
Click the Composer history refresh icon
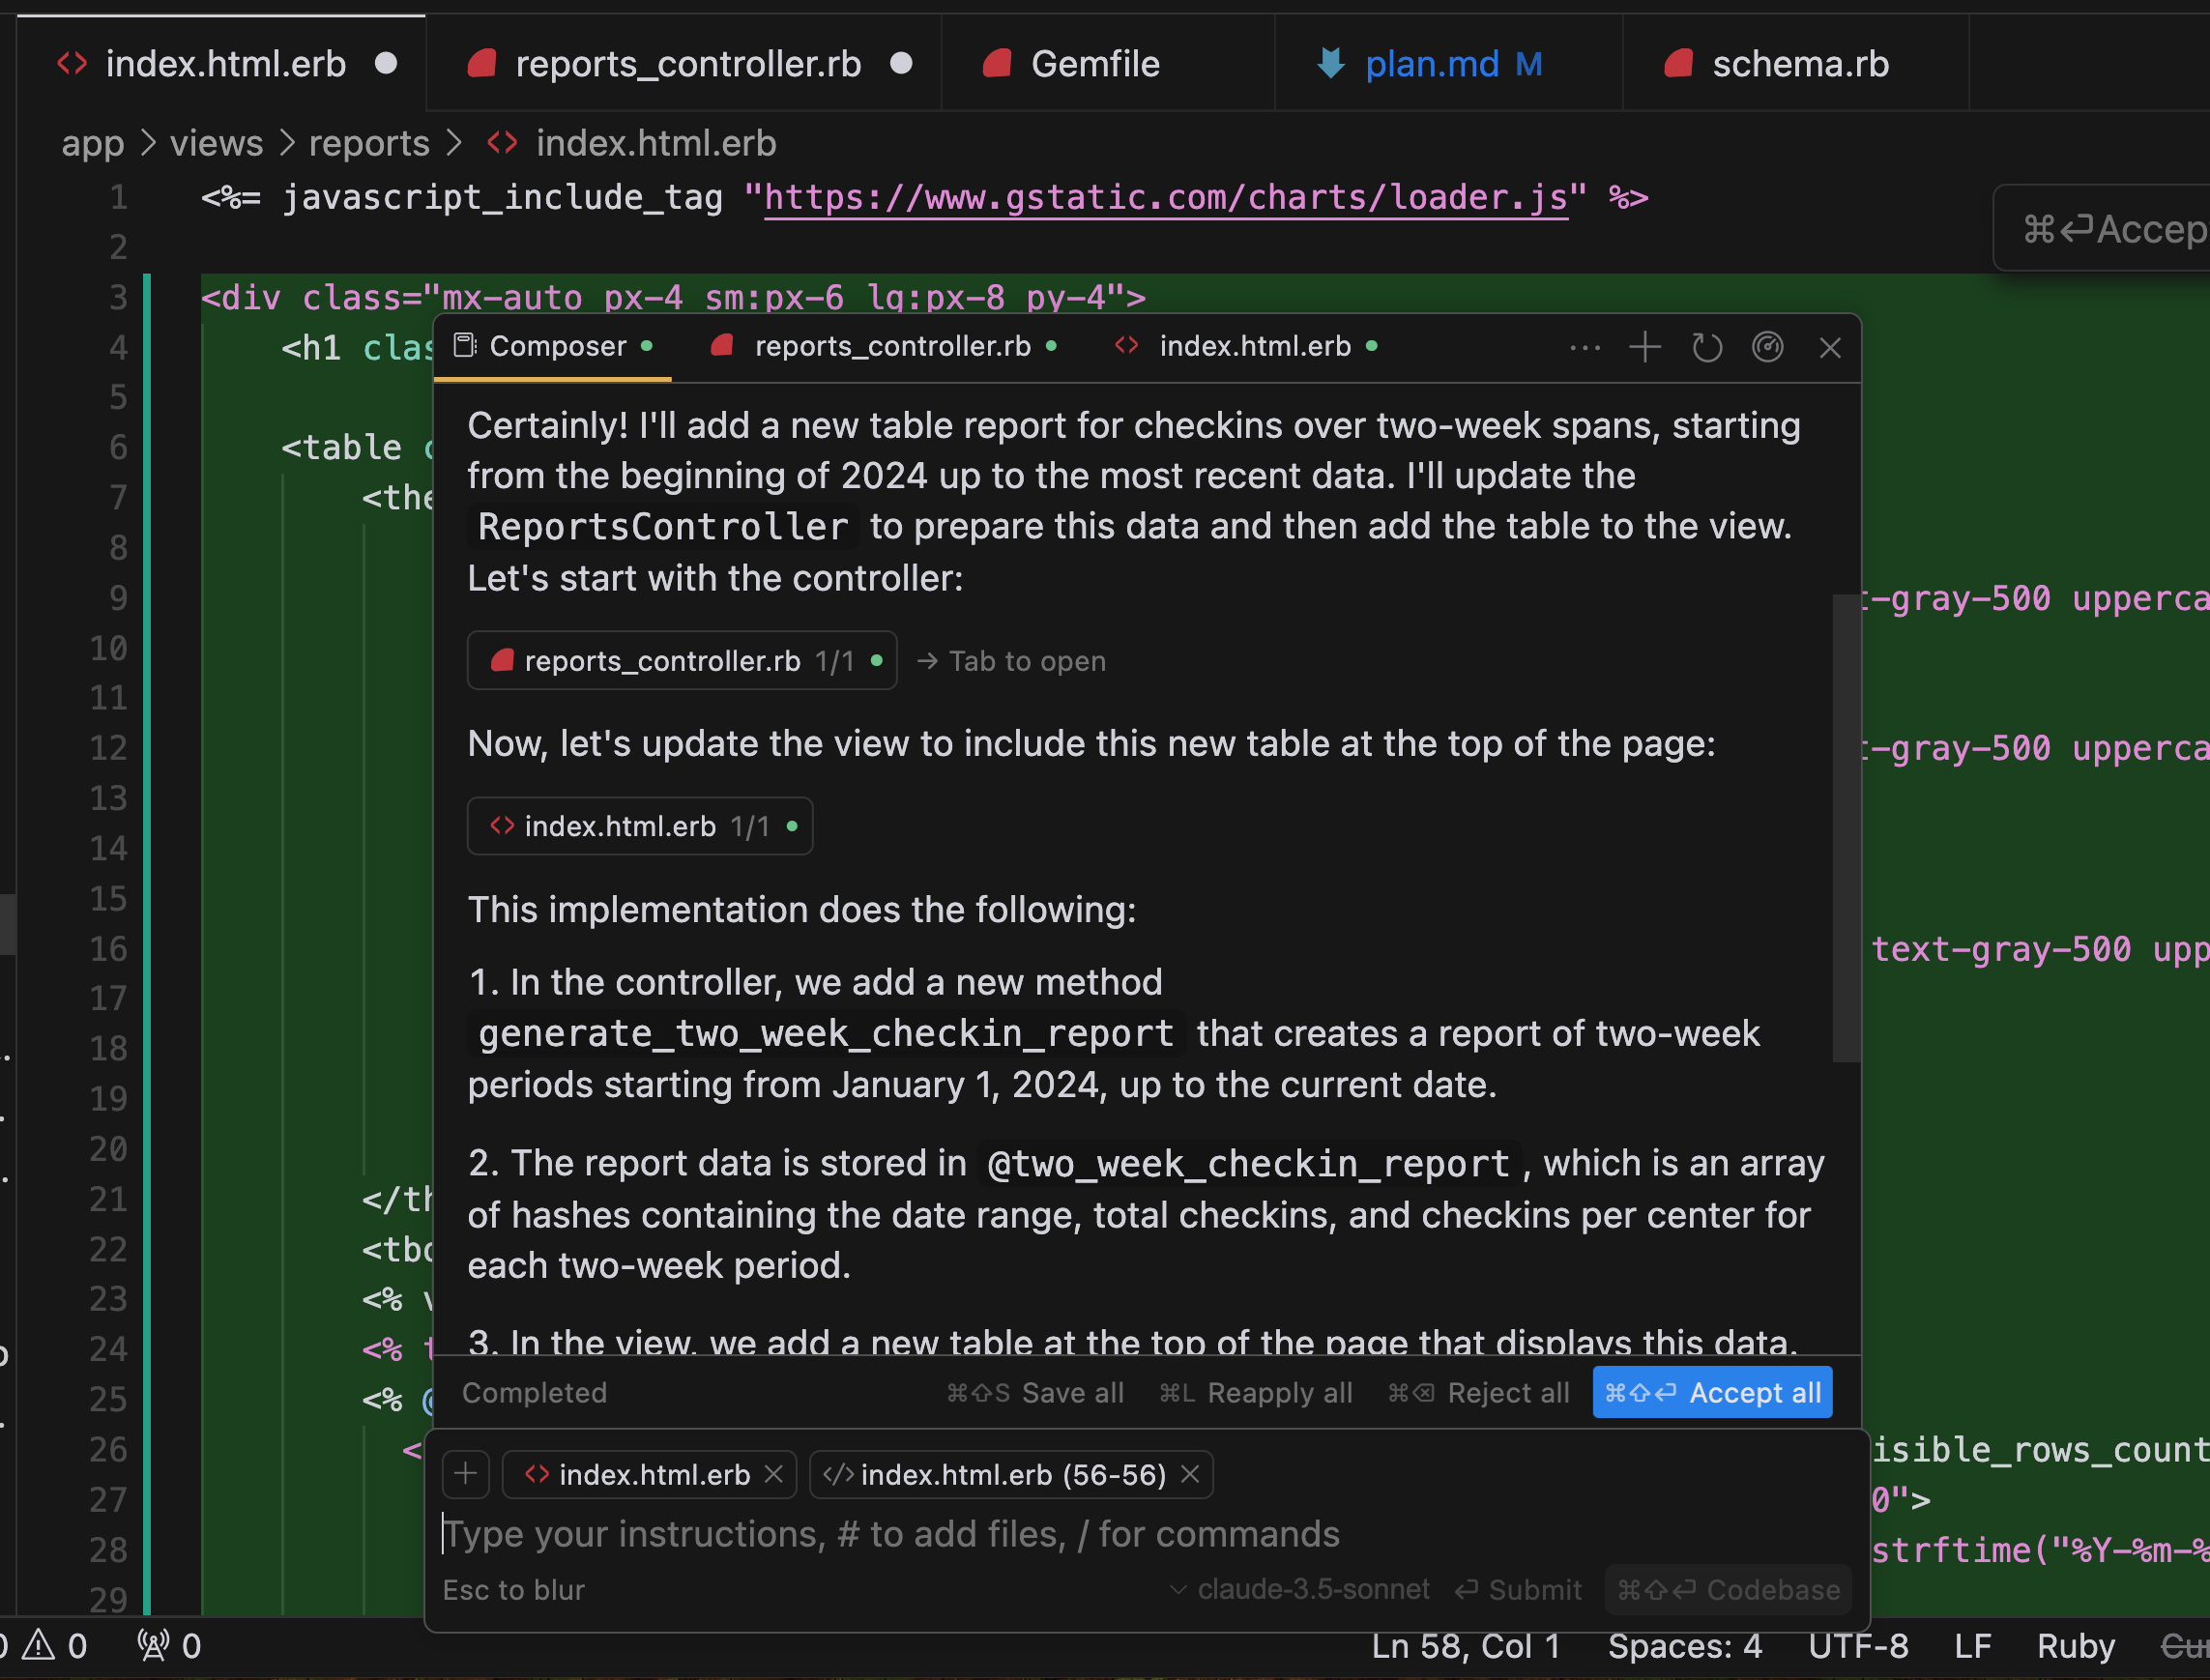click(1706, 347)
